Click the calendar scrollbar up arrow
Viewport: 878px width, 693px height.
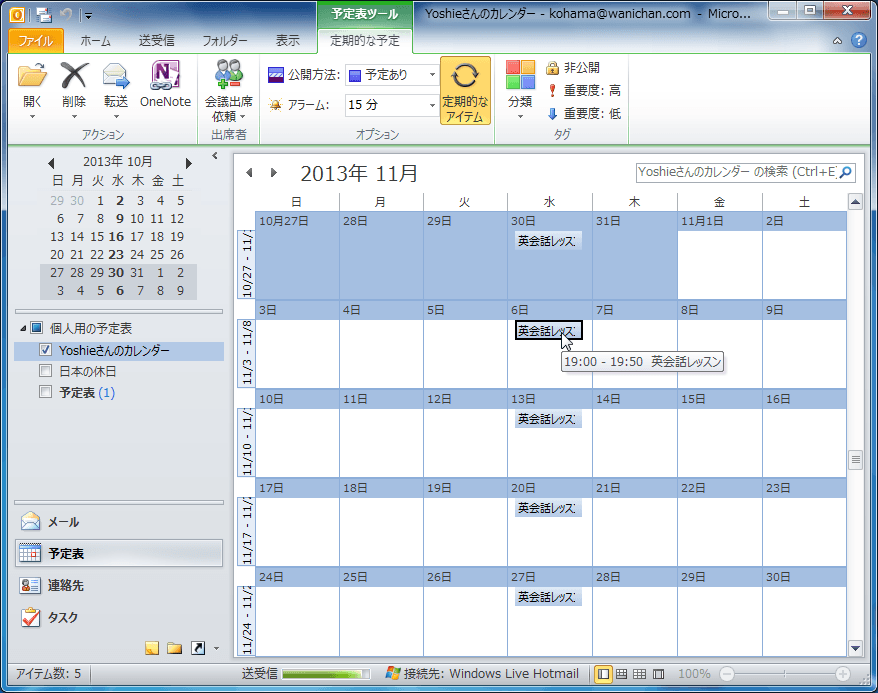pos(855,202)
